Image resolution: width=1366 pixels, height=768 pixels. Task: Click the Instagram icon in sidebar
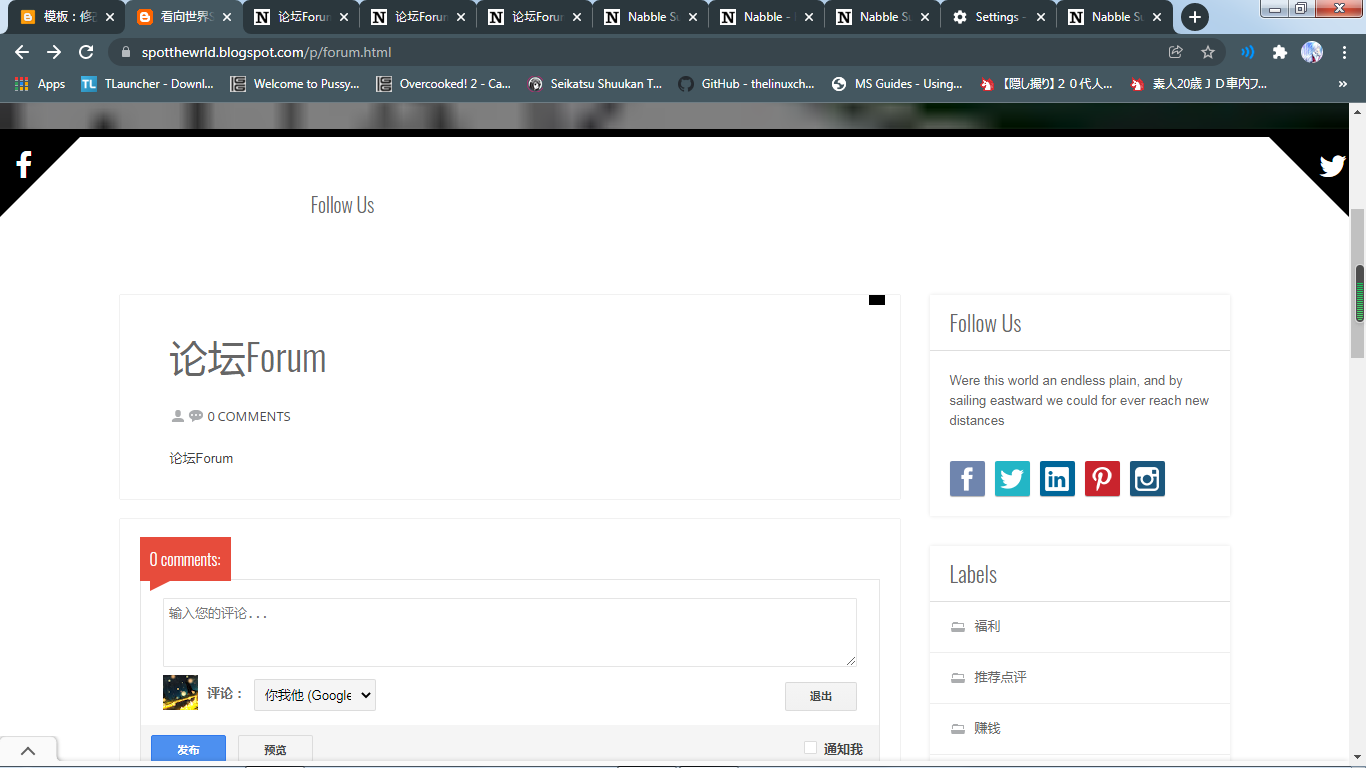[x=1147, y=479]
